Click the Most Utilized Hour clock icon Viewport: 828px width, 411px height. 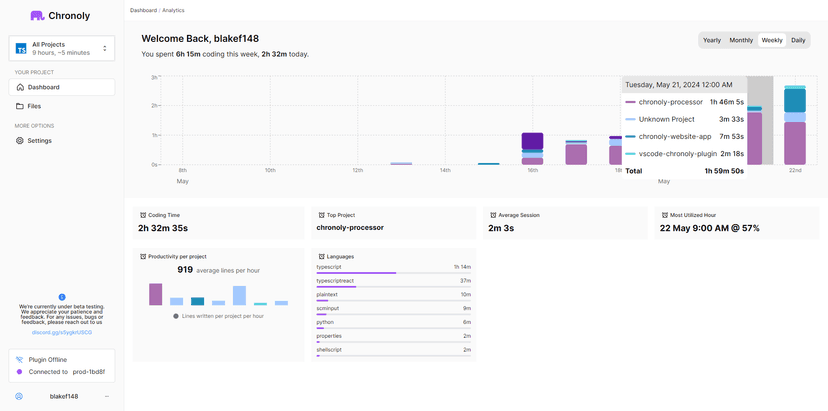click(665, 216)
